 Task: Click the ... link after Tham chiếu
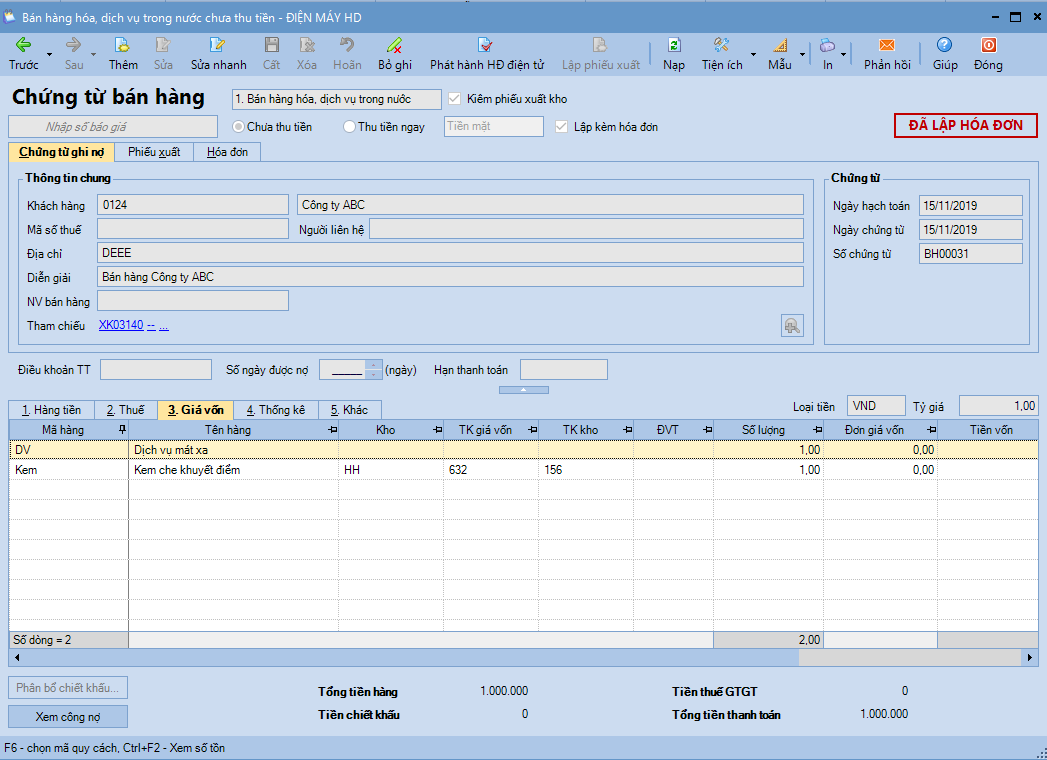(164, 325)
